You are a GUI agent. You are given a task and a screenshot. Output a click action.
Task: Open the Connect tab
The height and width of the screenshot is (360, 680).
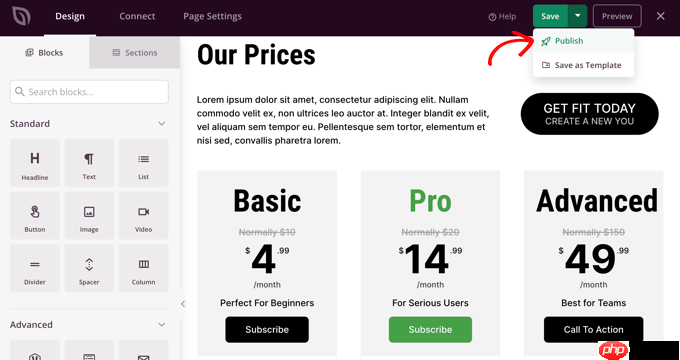pyautogui.click(x=137, y=16)
